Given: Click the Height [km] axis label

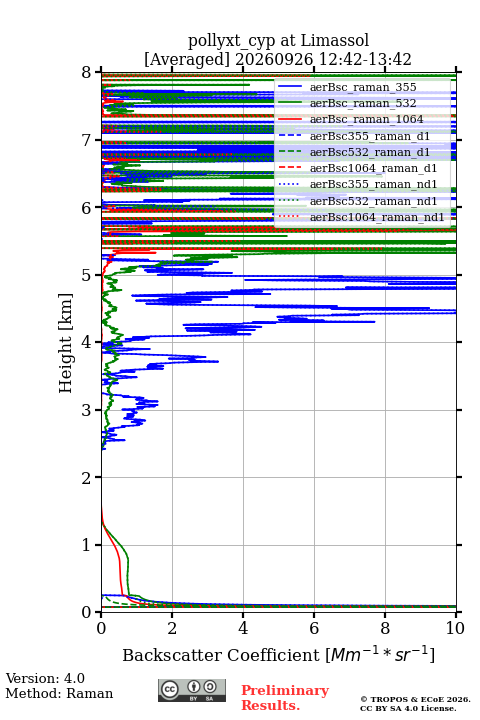Looking at the screenshot, I should (66, 343).
